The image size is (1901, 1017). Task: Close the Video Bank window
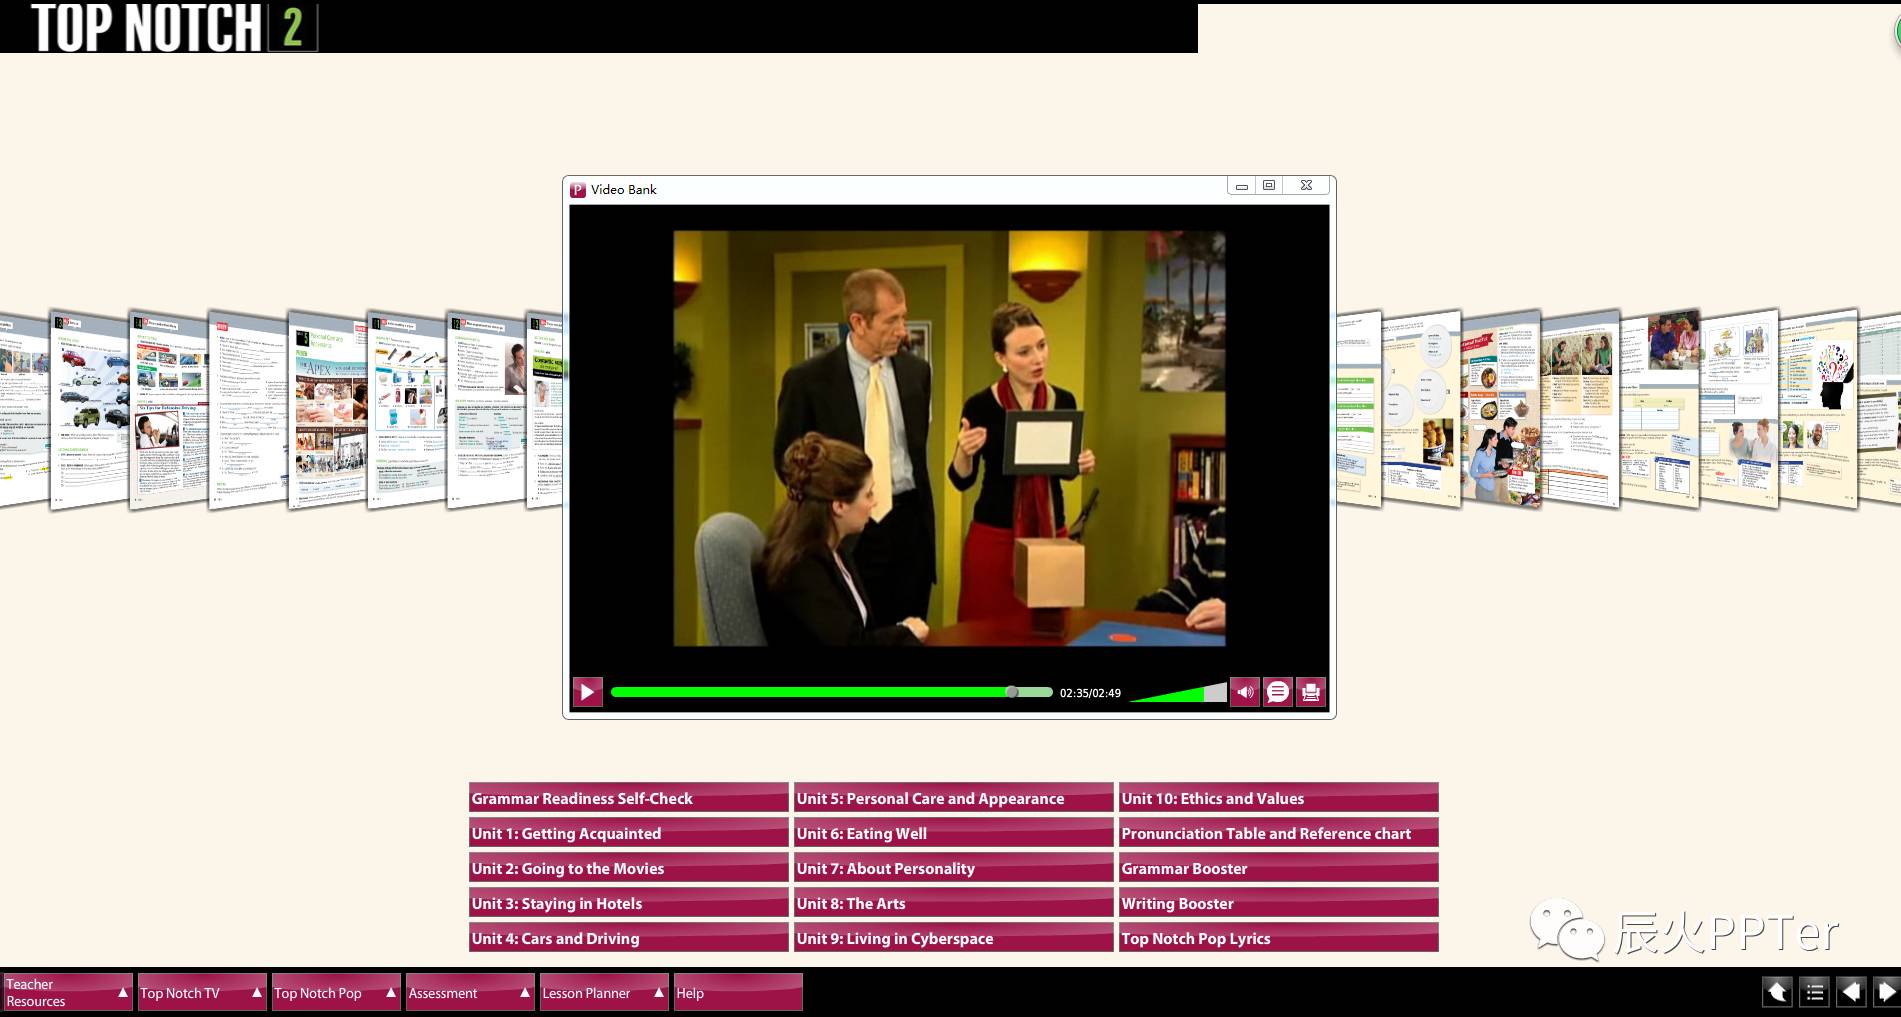pos(1306,186)
